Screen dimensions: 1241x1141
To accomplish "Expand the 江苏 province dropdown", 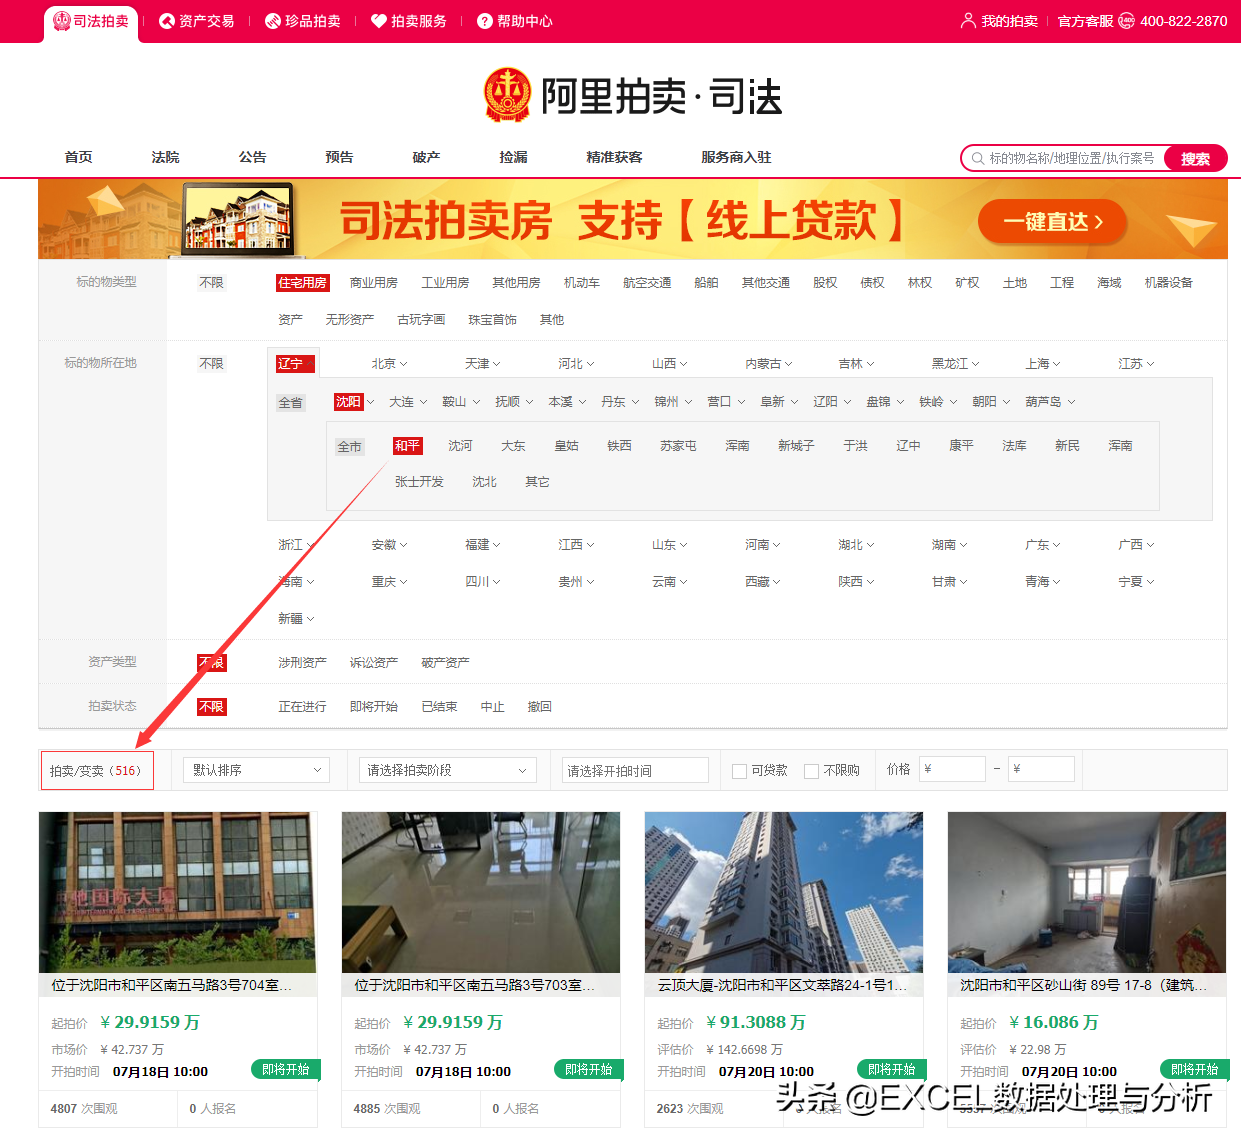I will (1136, 364).
